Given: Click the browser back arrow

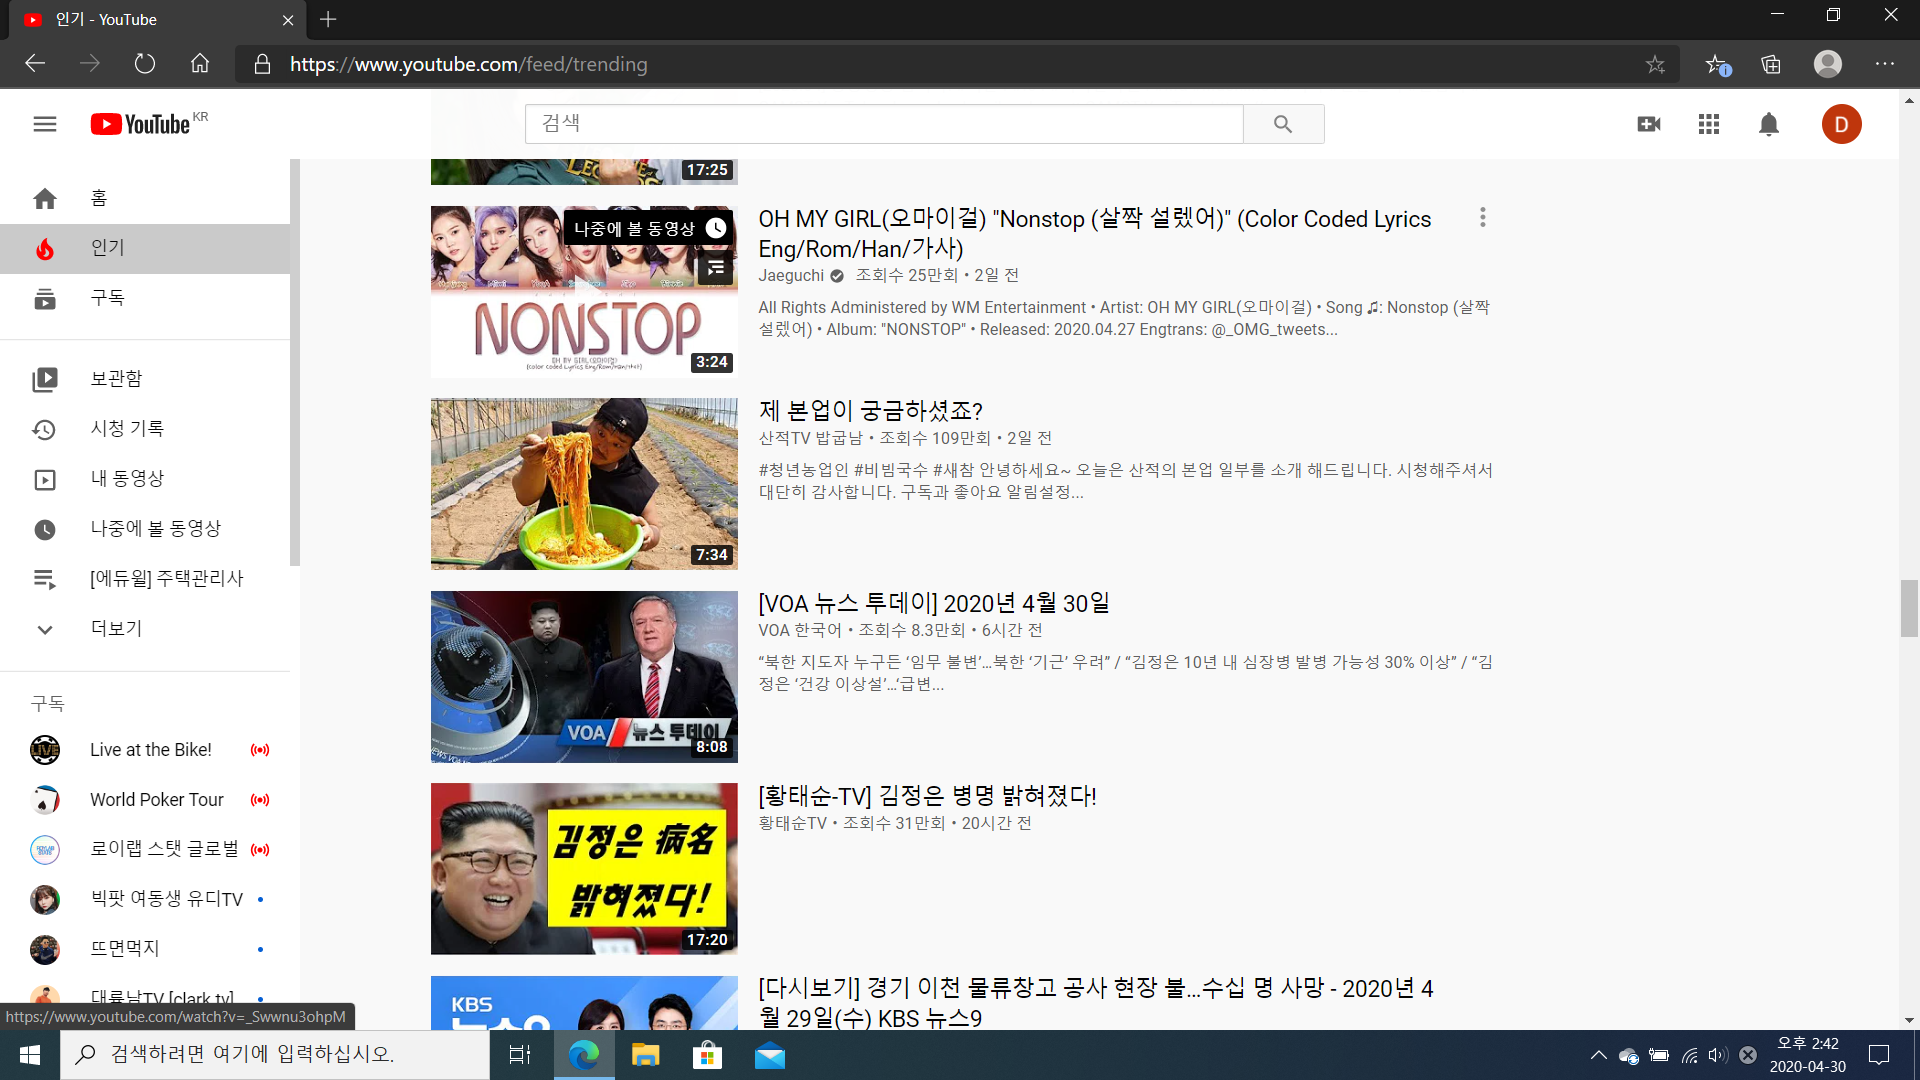Looking at the screenshot, I should point(35,64).
